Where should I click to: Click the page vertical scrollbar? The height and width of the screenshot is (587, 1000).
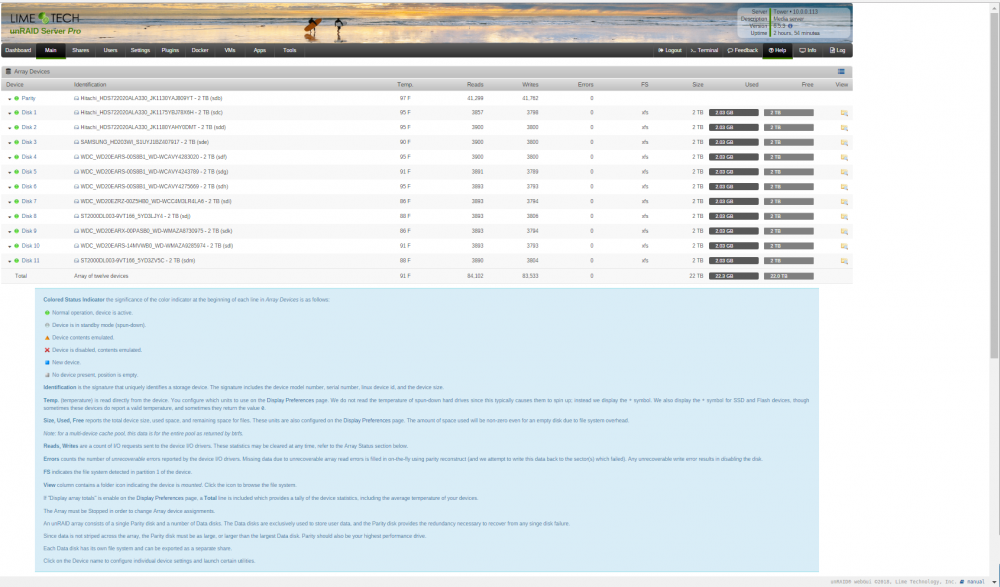(x=995, y=185)
